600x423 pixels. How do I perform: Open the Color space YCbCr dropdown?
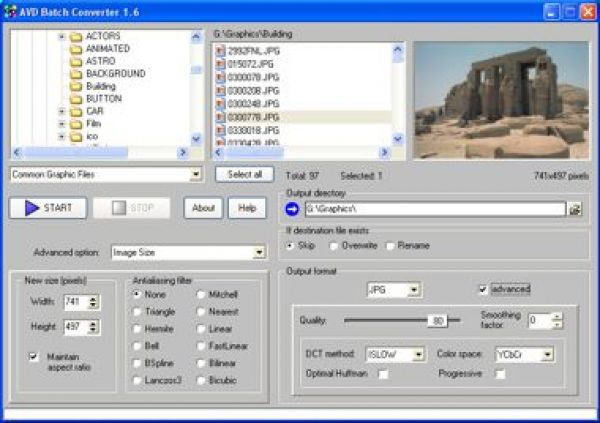548,355
